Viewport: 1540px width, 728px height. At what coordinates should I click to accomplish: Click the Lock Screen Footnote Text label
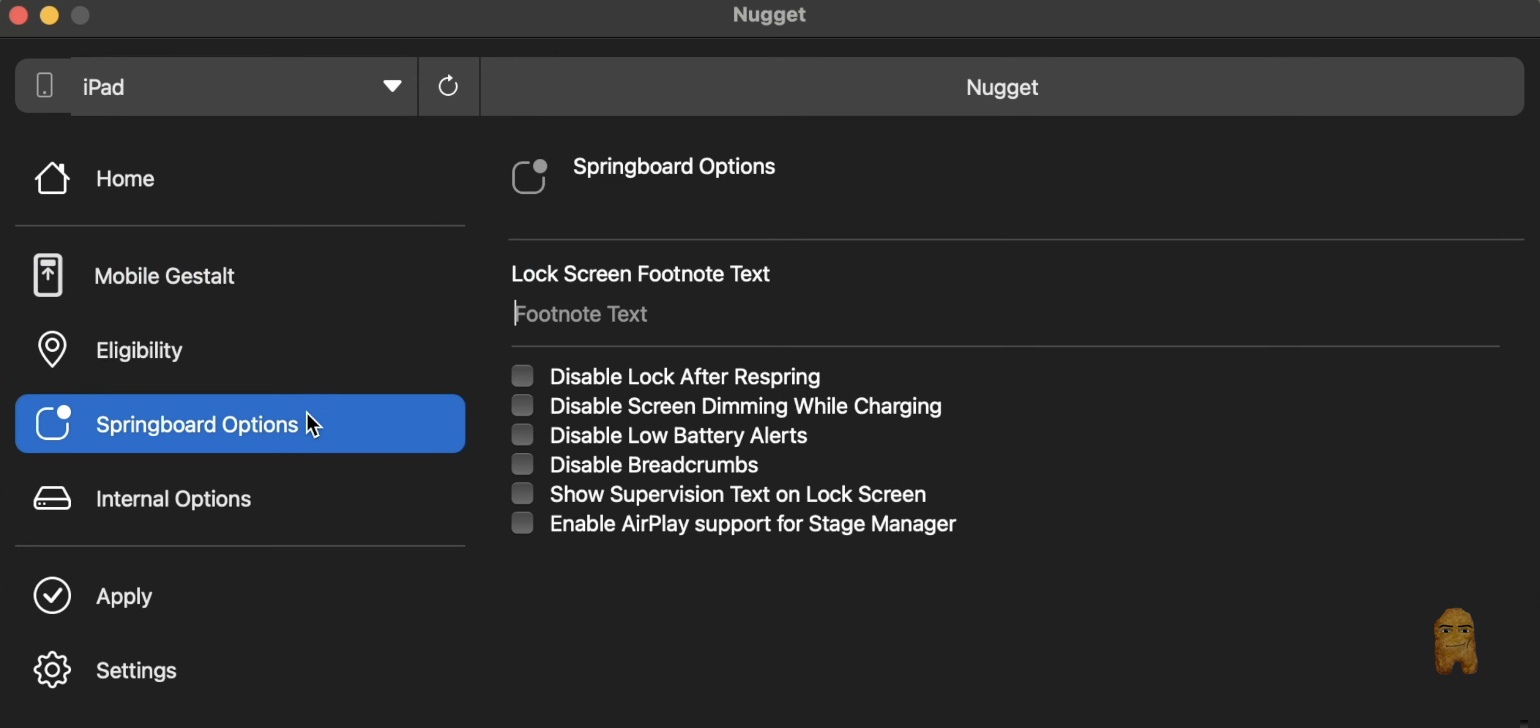tap(640, 274)
